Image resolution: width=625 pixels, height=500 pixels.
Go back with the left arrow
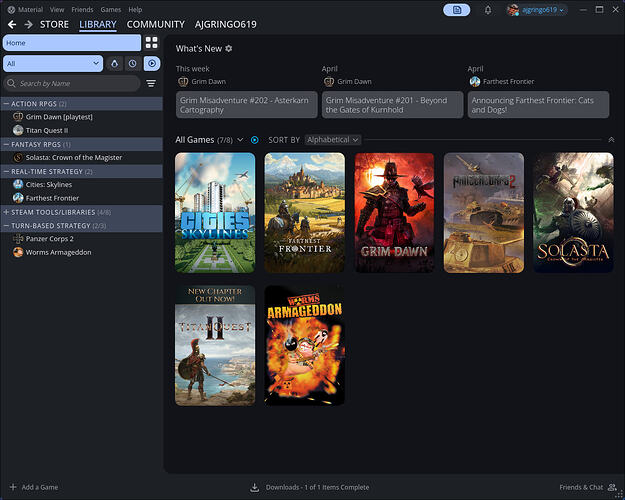pyautogui.click(x=12, y=25)
